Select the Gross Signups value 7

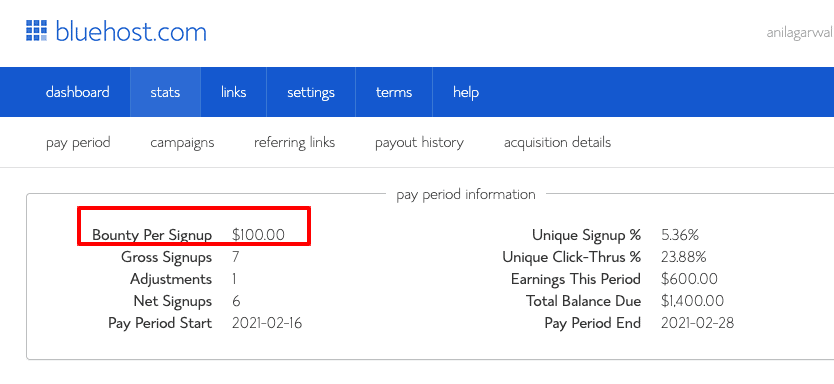[x=236, y=257]
